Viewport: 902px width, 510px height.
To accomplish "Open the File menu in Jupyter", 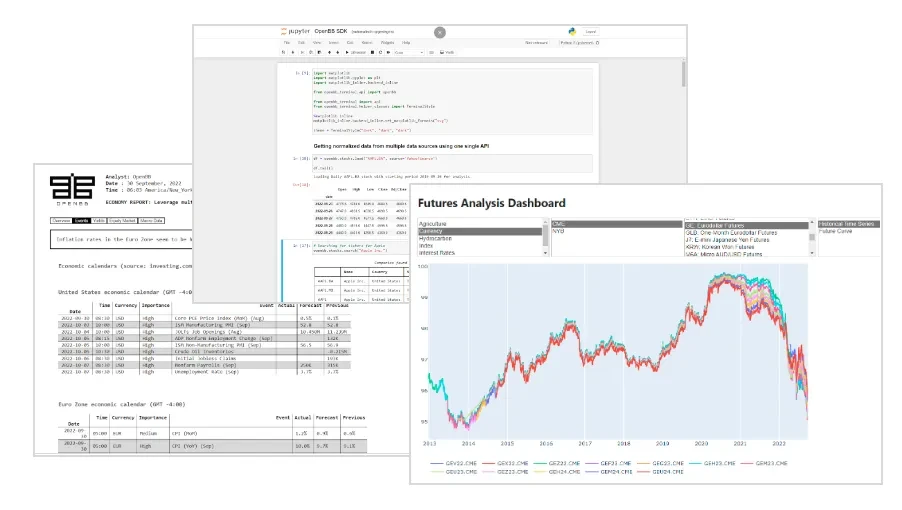I will [x=287, y=43].
